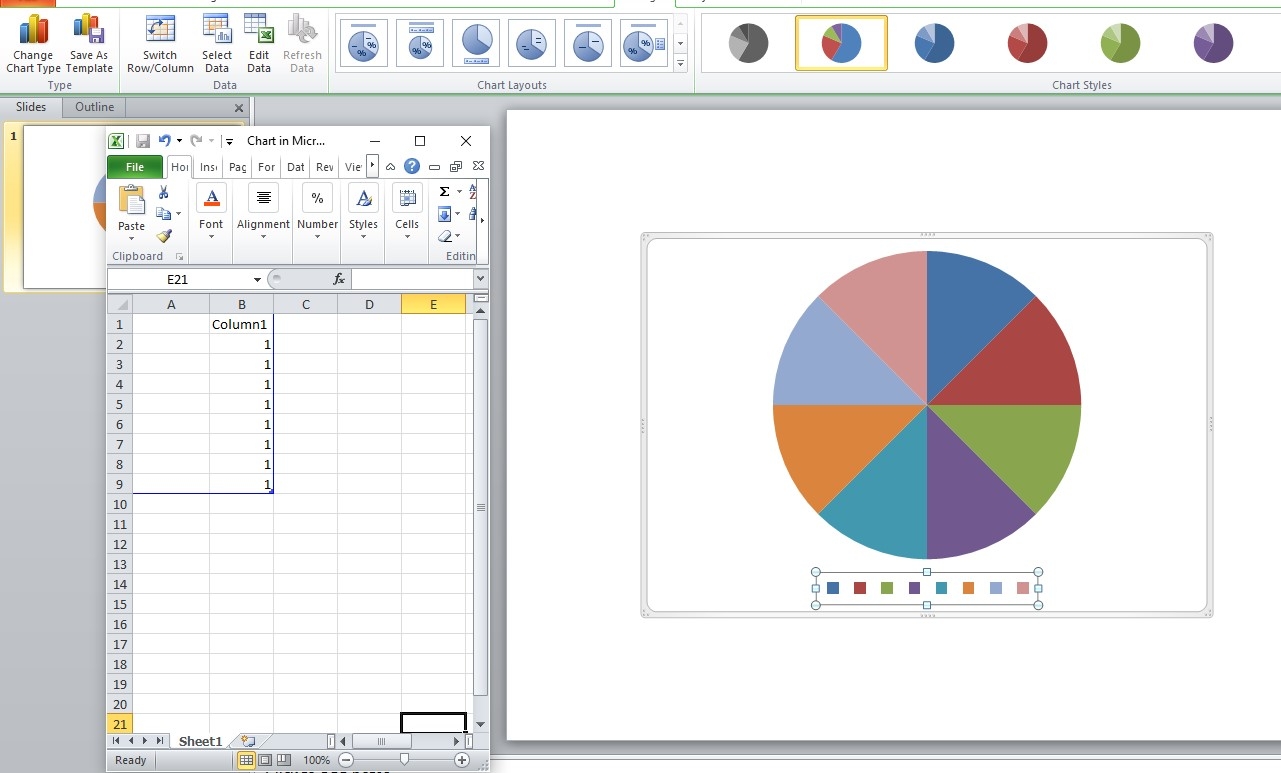Open the Excel File tab
Viewport: 1281px width, 773px height.
pos(135,167)
